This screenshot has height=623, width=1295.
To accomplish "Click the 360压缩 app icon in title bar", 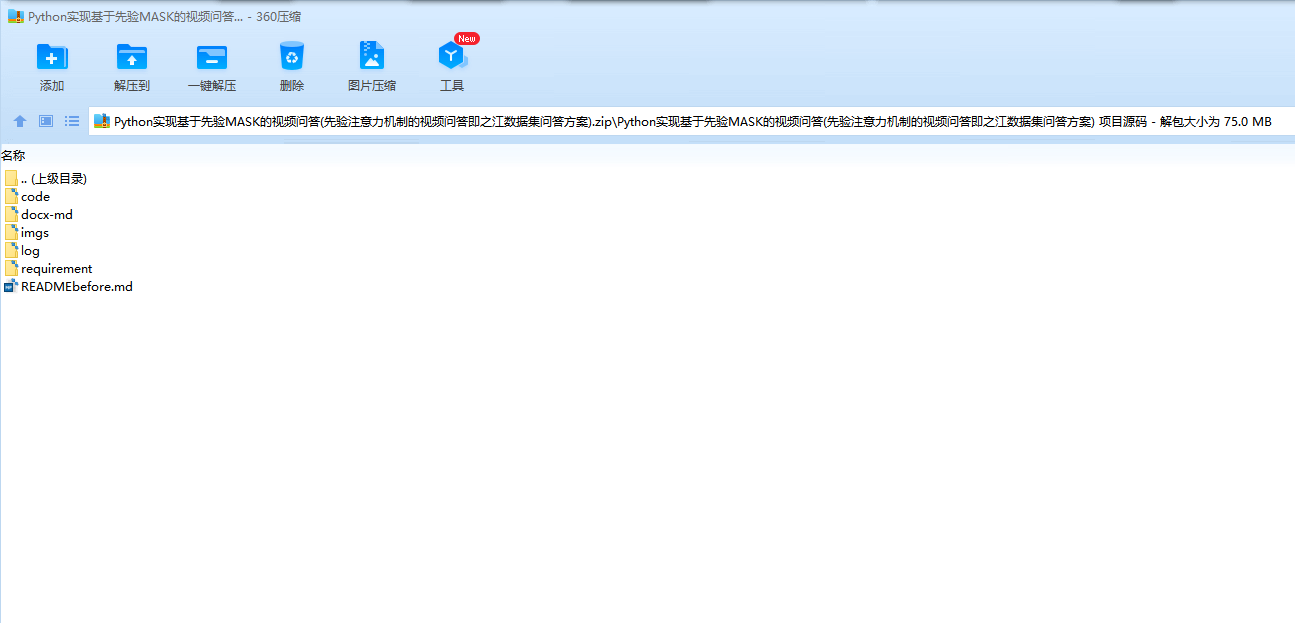I will click(16, 16).
